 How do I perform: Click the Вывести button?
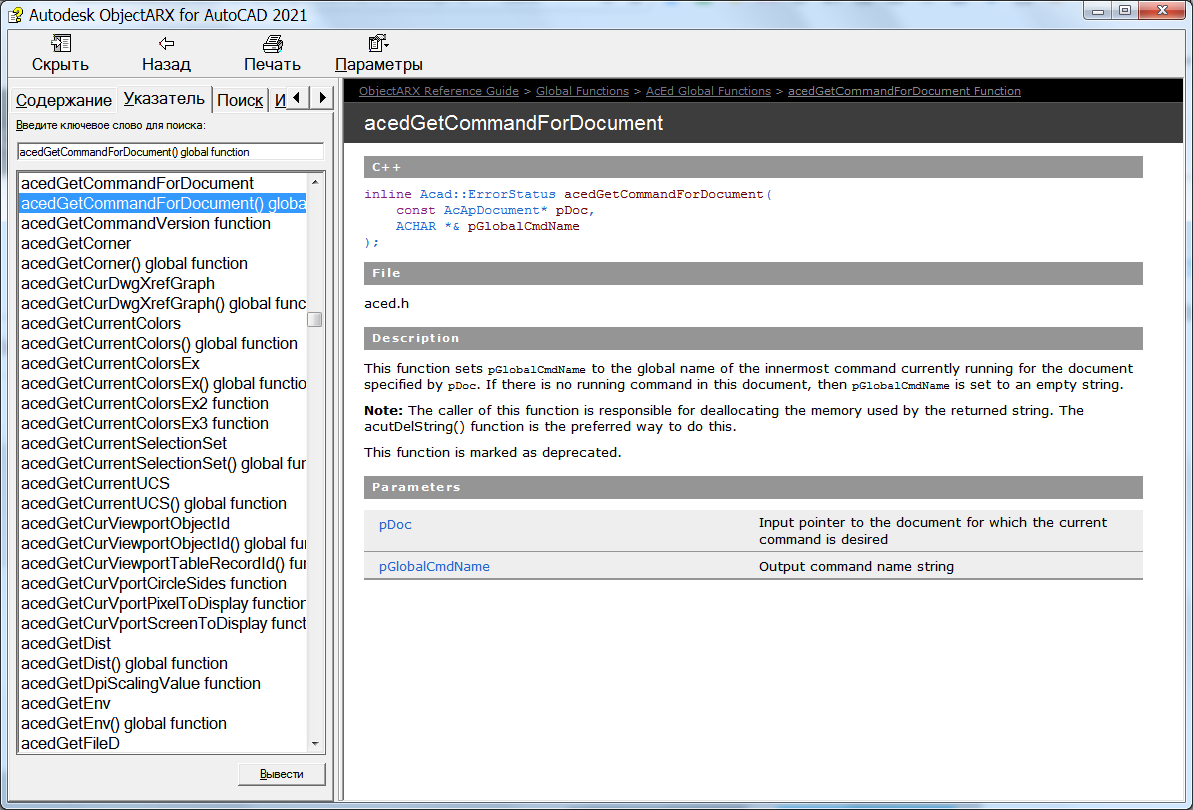click(282, 774)
